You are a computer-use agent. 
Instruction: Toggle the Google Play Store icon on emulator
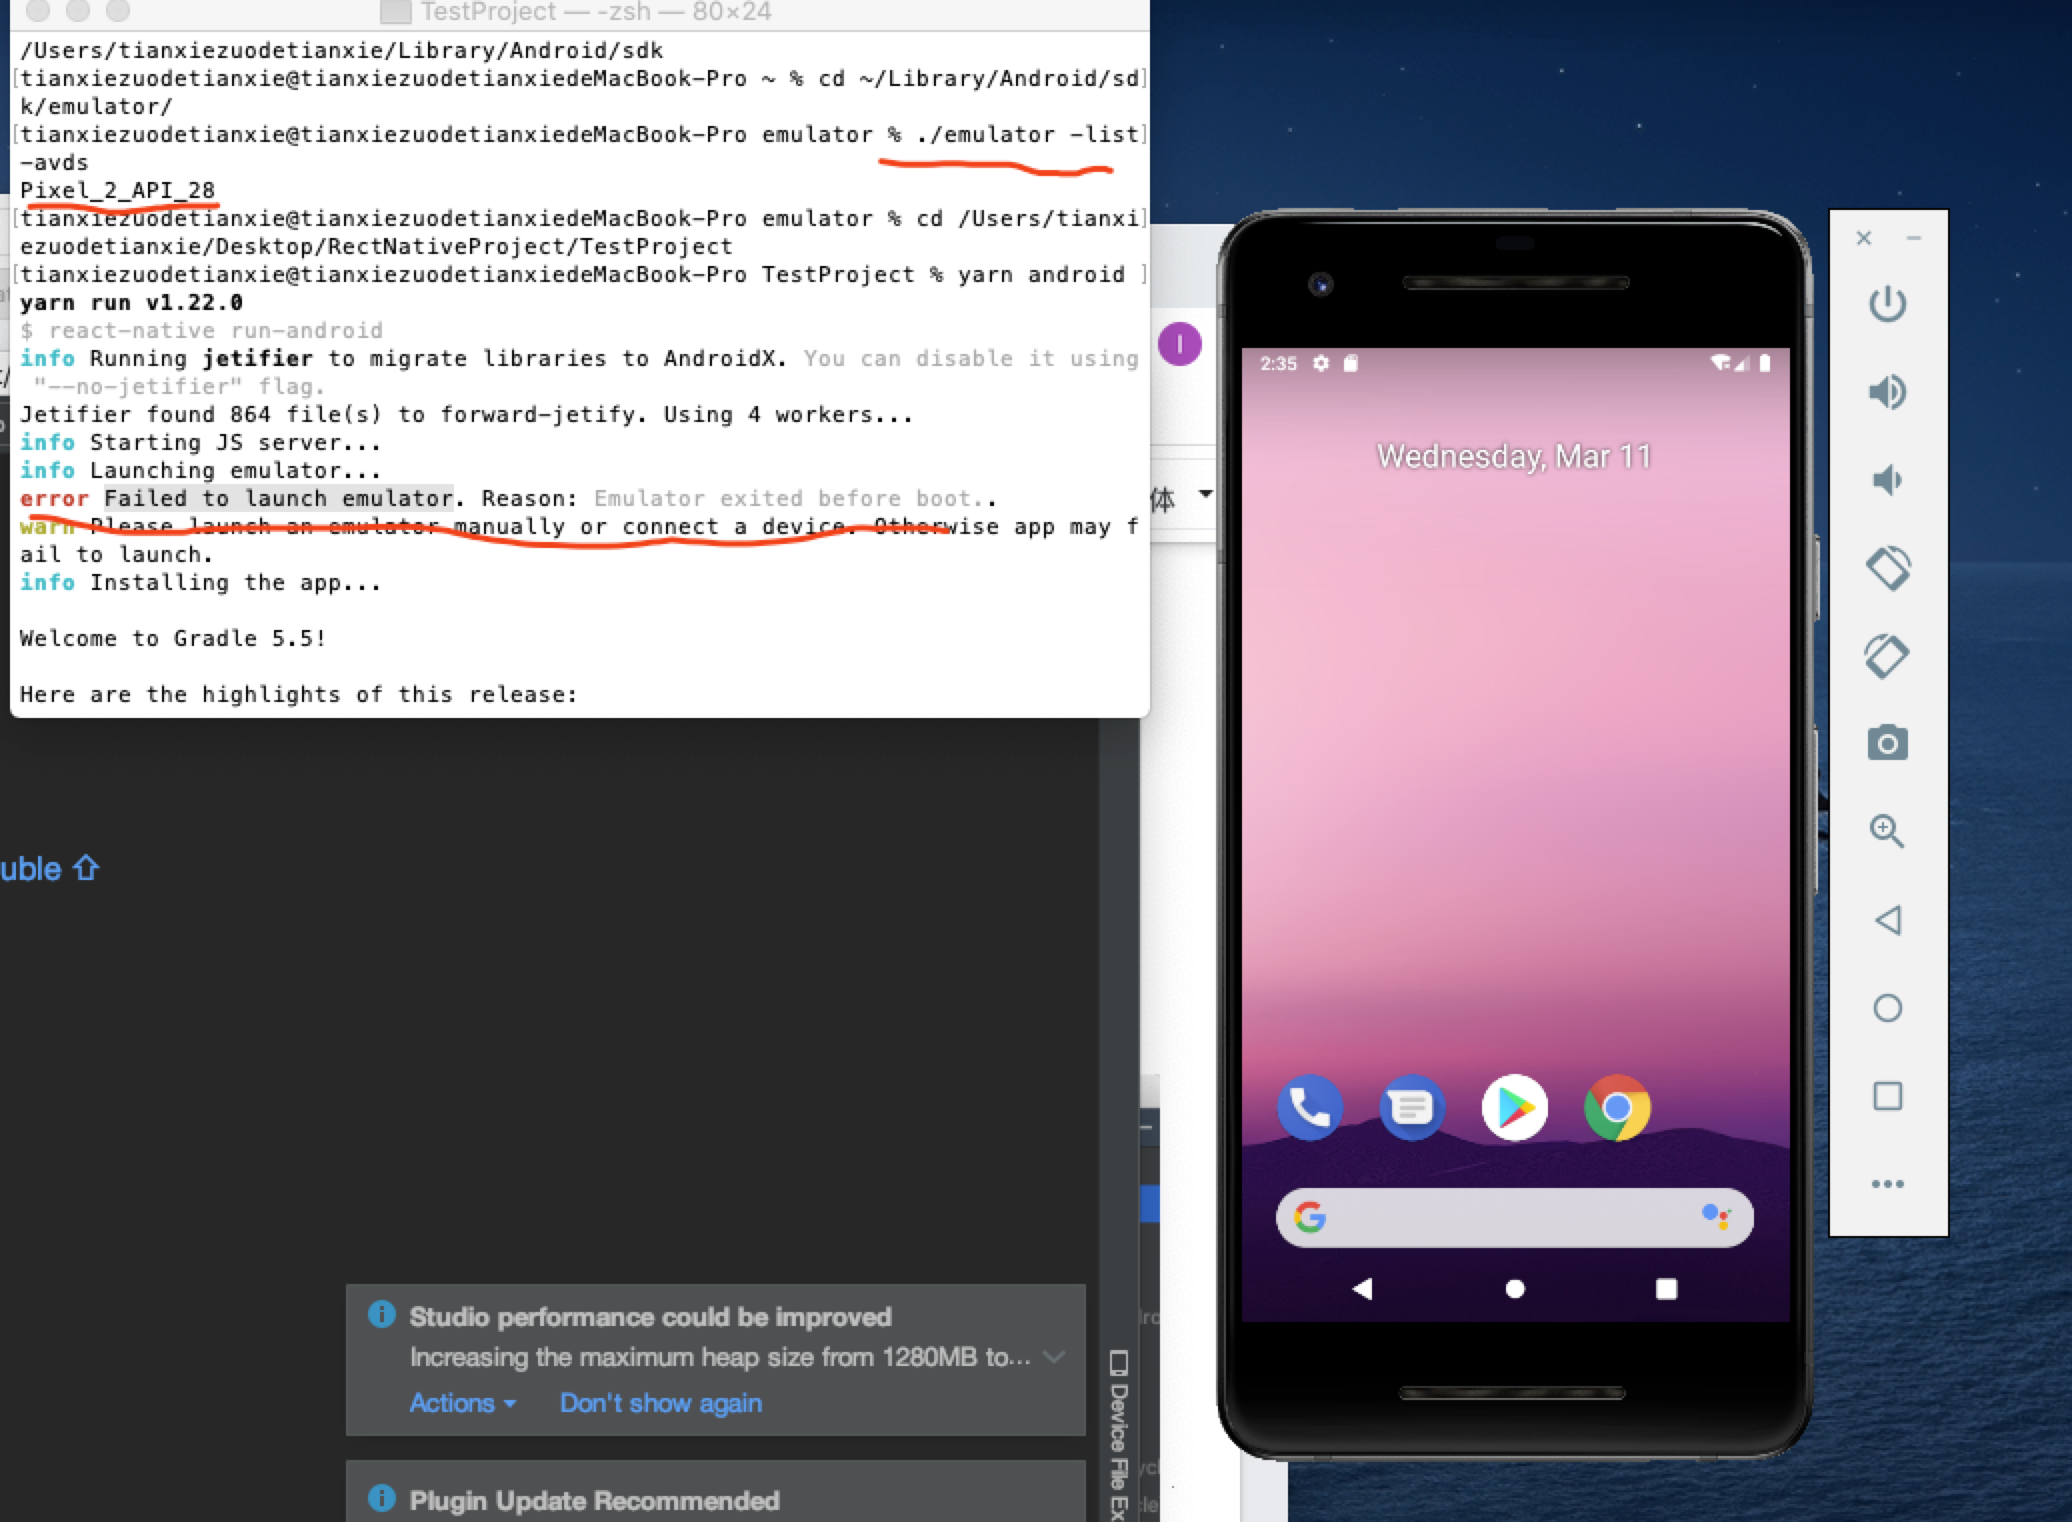(x=1512, y=1107)
